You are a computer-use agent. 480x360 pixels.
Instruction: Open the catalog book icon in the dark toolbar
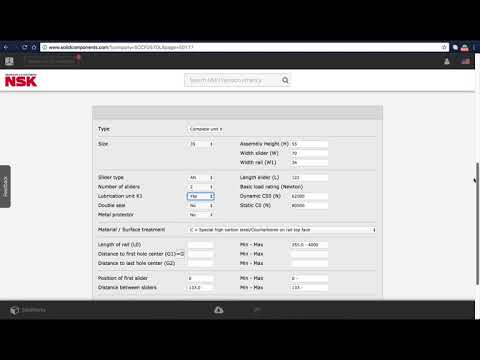(9, 61)
